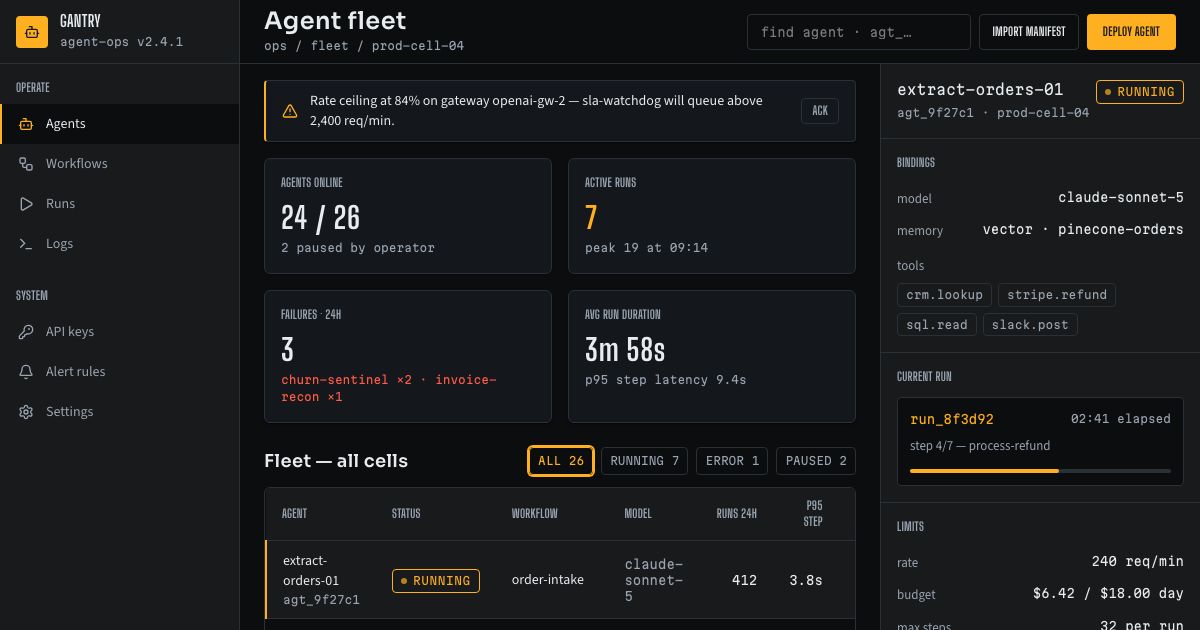Viewport: 1200px width, 630px height.
Task: Sort by the RUNS 24H column header
Action: 737,514
